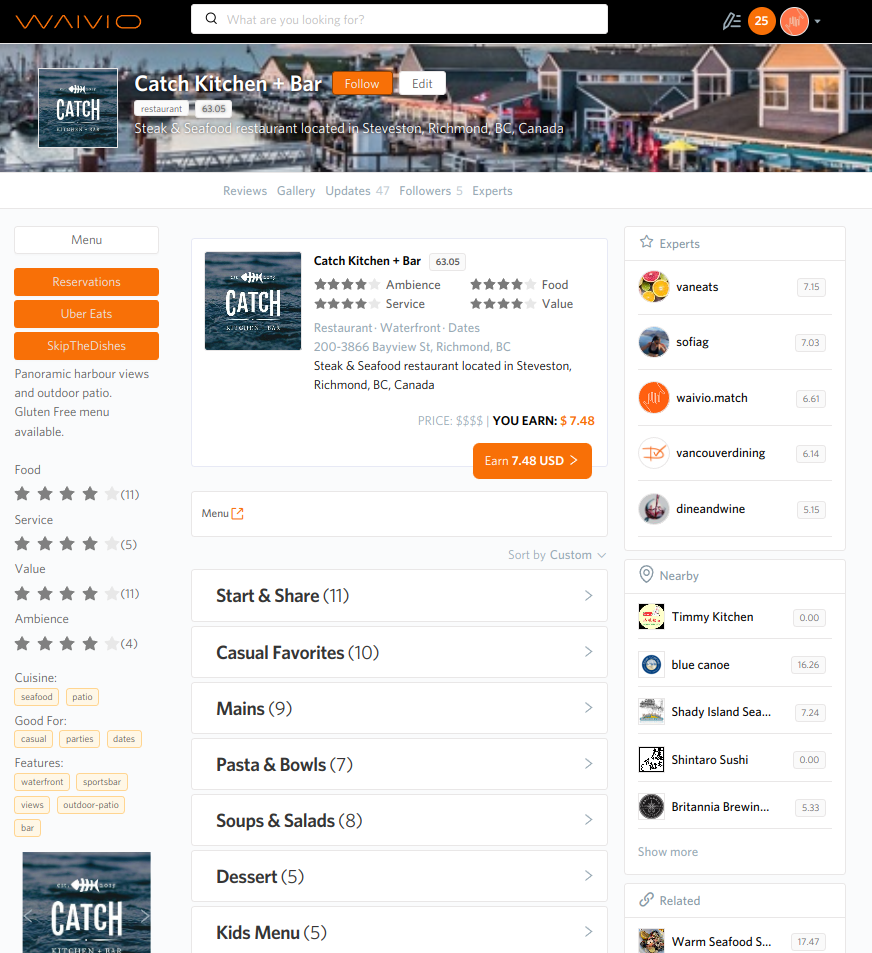Click the Menu sidebar button
Image resolution: width=872 pixels, height=953 pixels.
[x=86, y=240]
